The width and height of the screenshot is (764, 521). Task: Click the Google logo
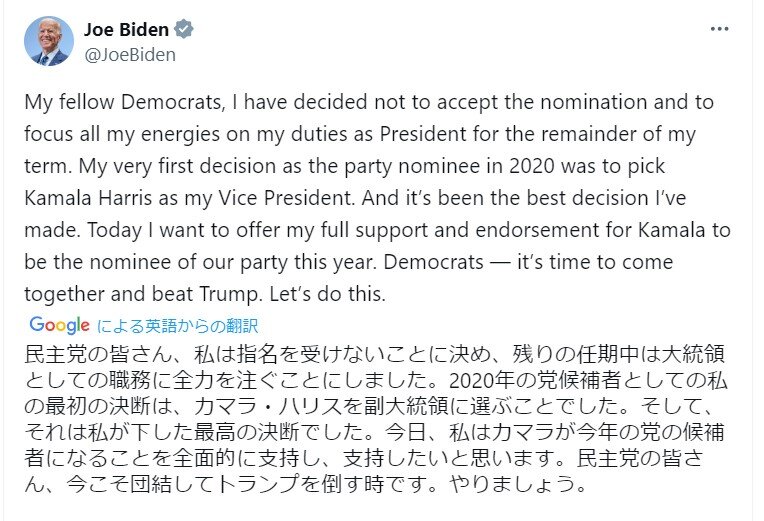click(60, 325)
